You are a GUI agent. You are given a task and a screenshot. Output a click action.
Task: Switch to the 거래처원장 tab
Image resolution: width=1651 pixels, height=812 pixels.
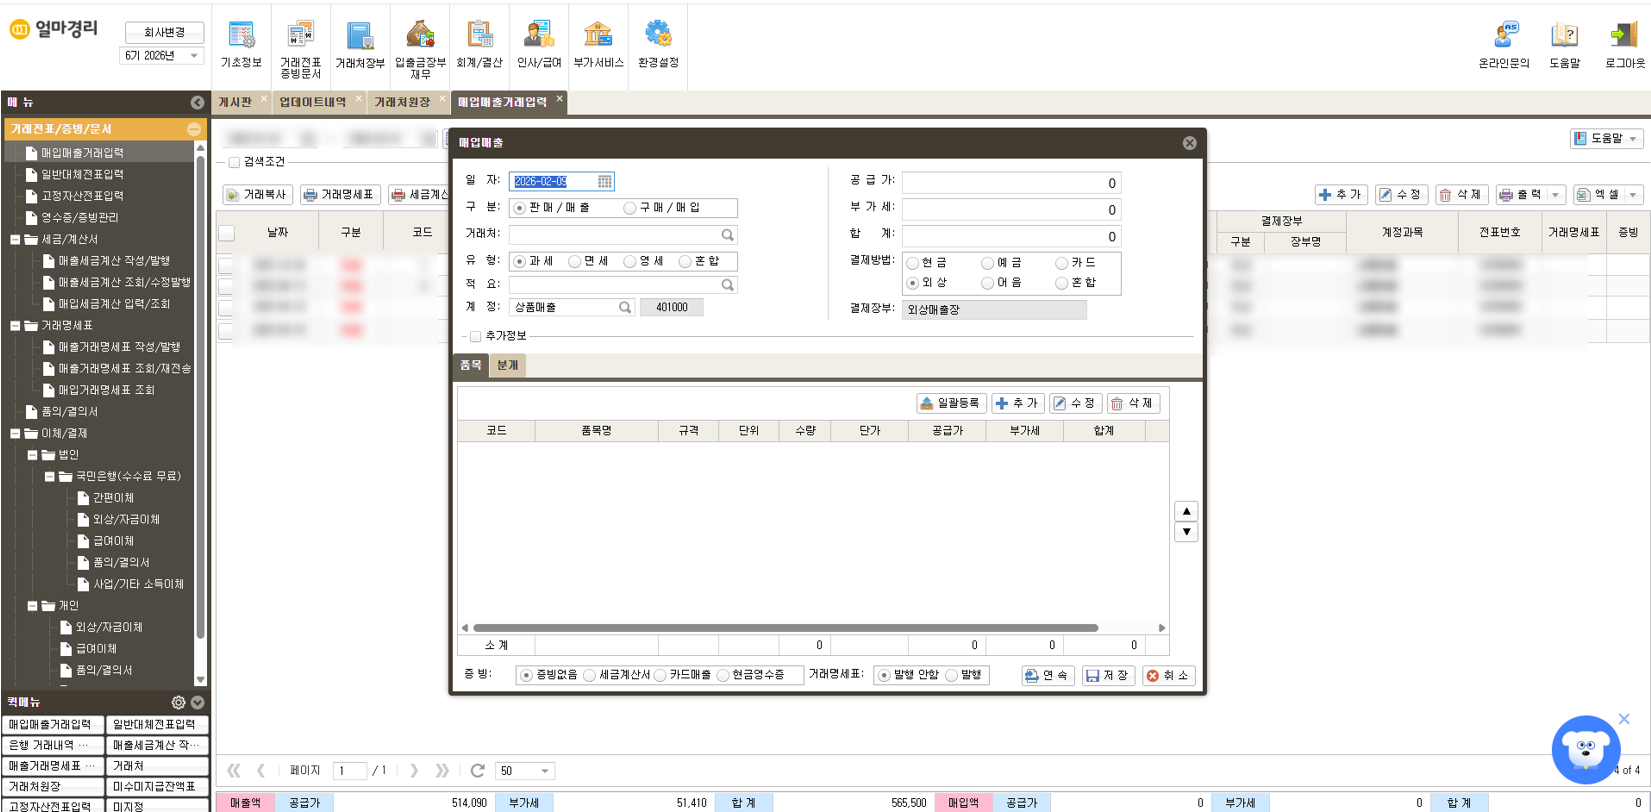402,102
